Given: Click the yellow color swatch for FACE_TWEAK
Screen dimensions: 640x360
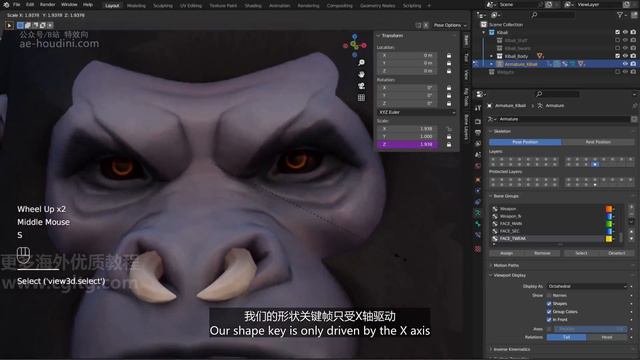Looking at the screenshot, I should click(609, 239).
